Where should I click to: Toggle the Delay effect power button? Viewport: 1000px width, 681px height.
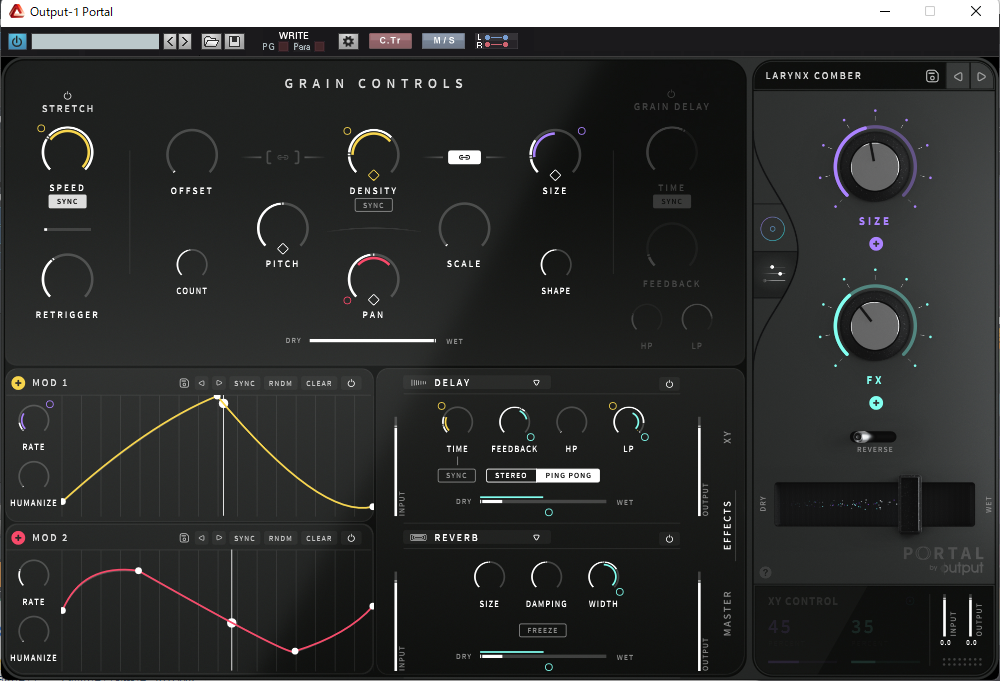point(669,384)
